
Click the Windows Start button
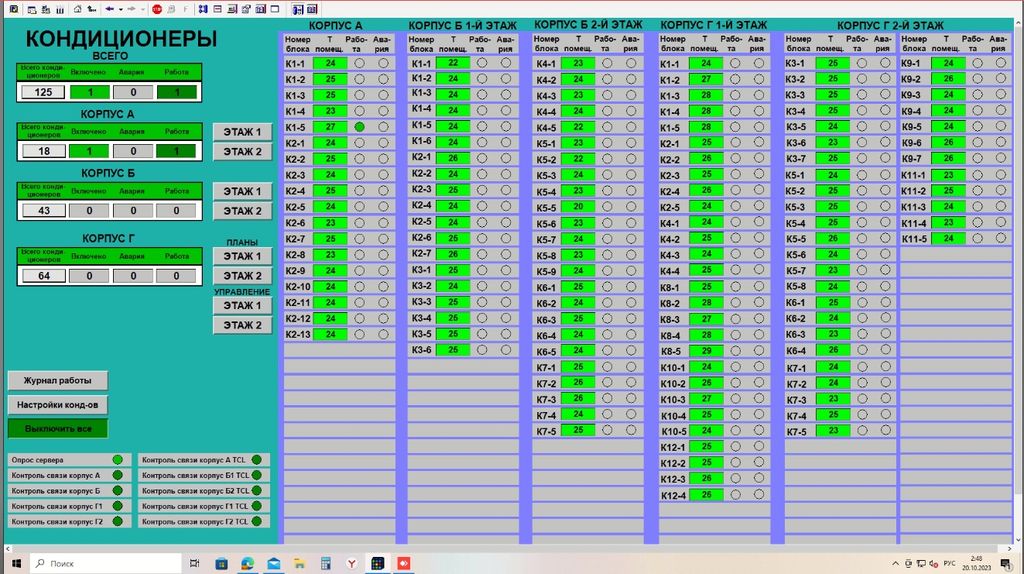pyautogui.click(x=15, y=563)
